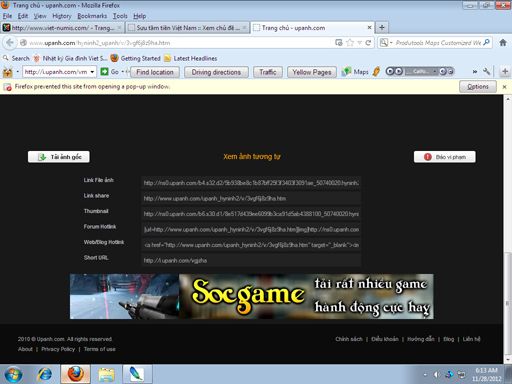This screenshot has width=512, height=384.
Task: Switch to the Sưu tầm tiền Việt Nam tab
Action: pyautogui.click(x=188, y=28)
